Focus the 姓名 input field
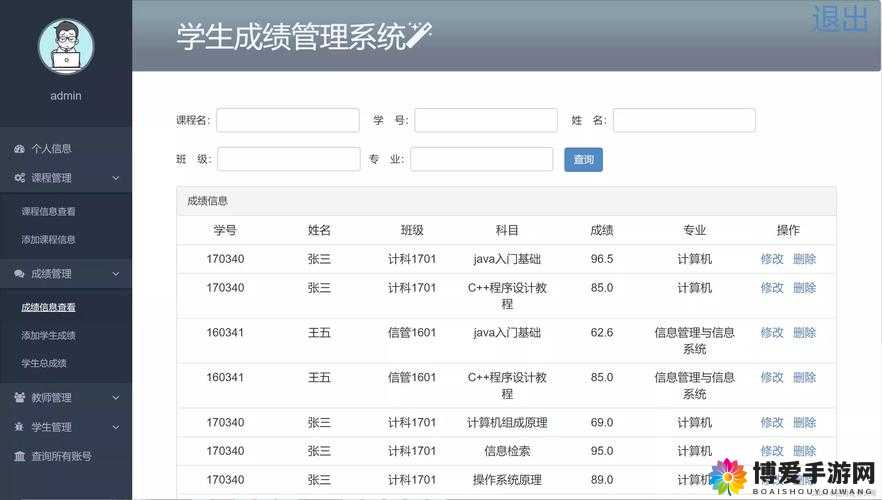Image resolution: width=882 pixels, height=500 pixels. pos(684,120)
